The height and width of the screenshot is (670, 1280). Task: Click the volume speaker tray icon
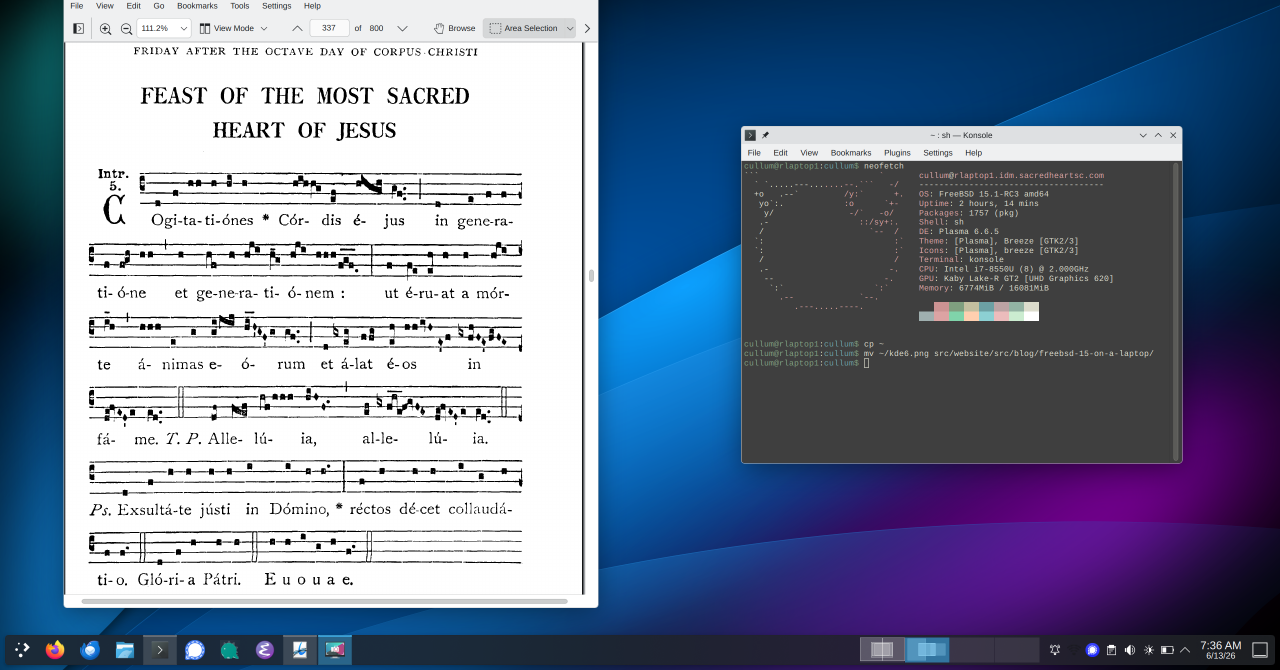coord(1129,650)
